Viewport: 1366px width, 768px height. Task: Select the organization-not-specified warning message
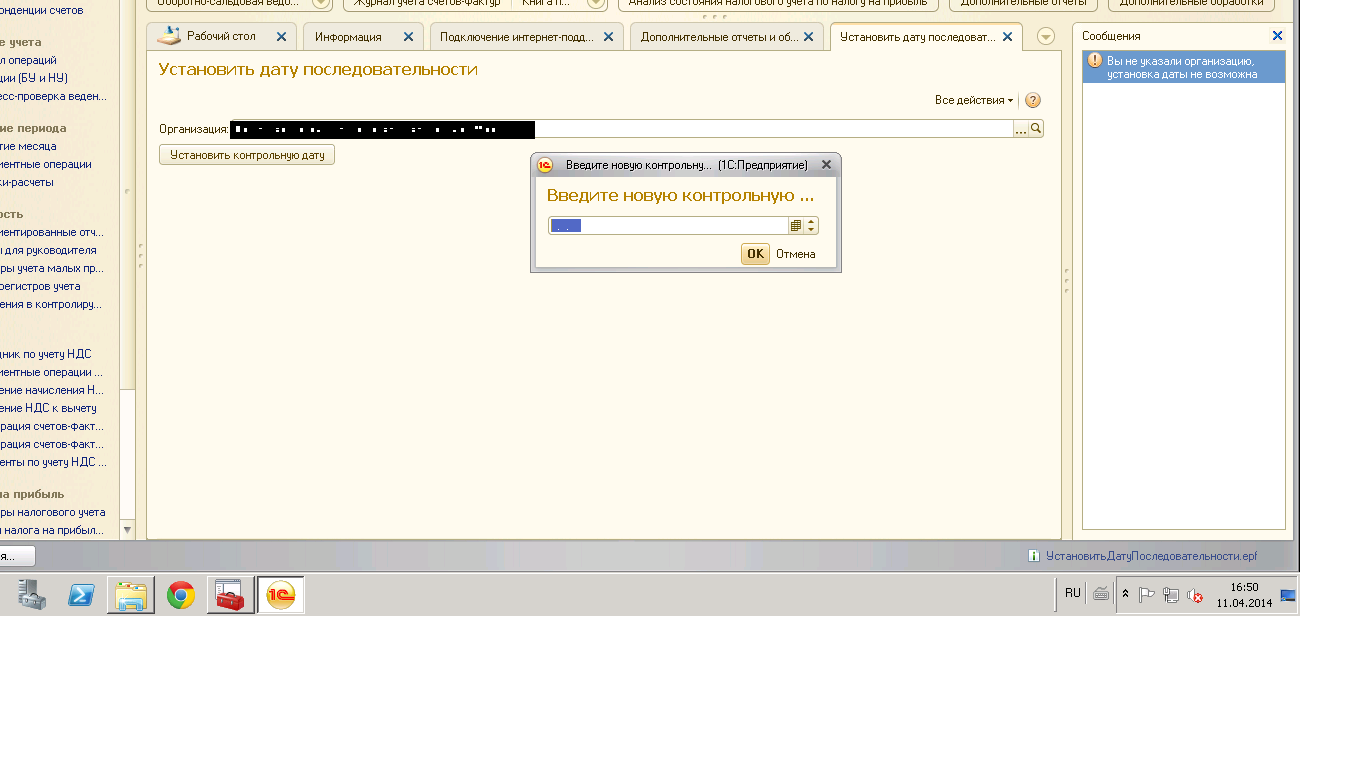(x=1184, y=67)
